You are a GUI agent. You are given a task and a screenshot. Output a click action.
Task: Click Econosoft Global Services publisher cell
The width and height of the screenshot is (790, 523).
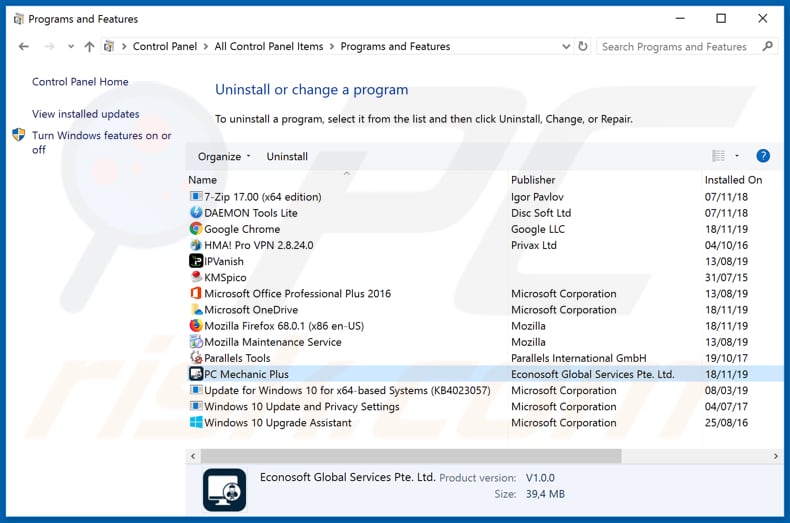592,374
